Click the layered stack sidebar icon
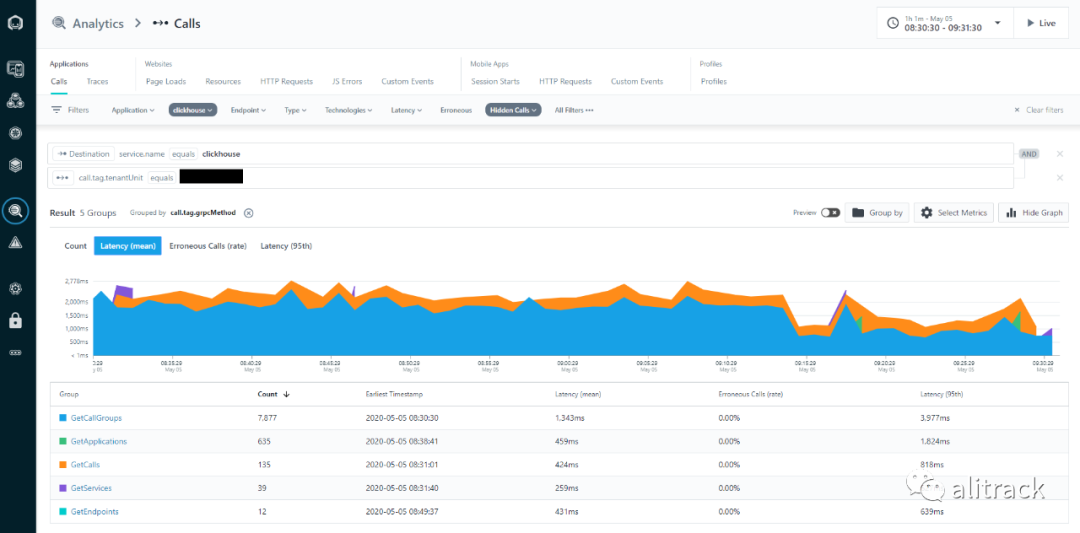 [15, 165]
